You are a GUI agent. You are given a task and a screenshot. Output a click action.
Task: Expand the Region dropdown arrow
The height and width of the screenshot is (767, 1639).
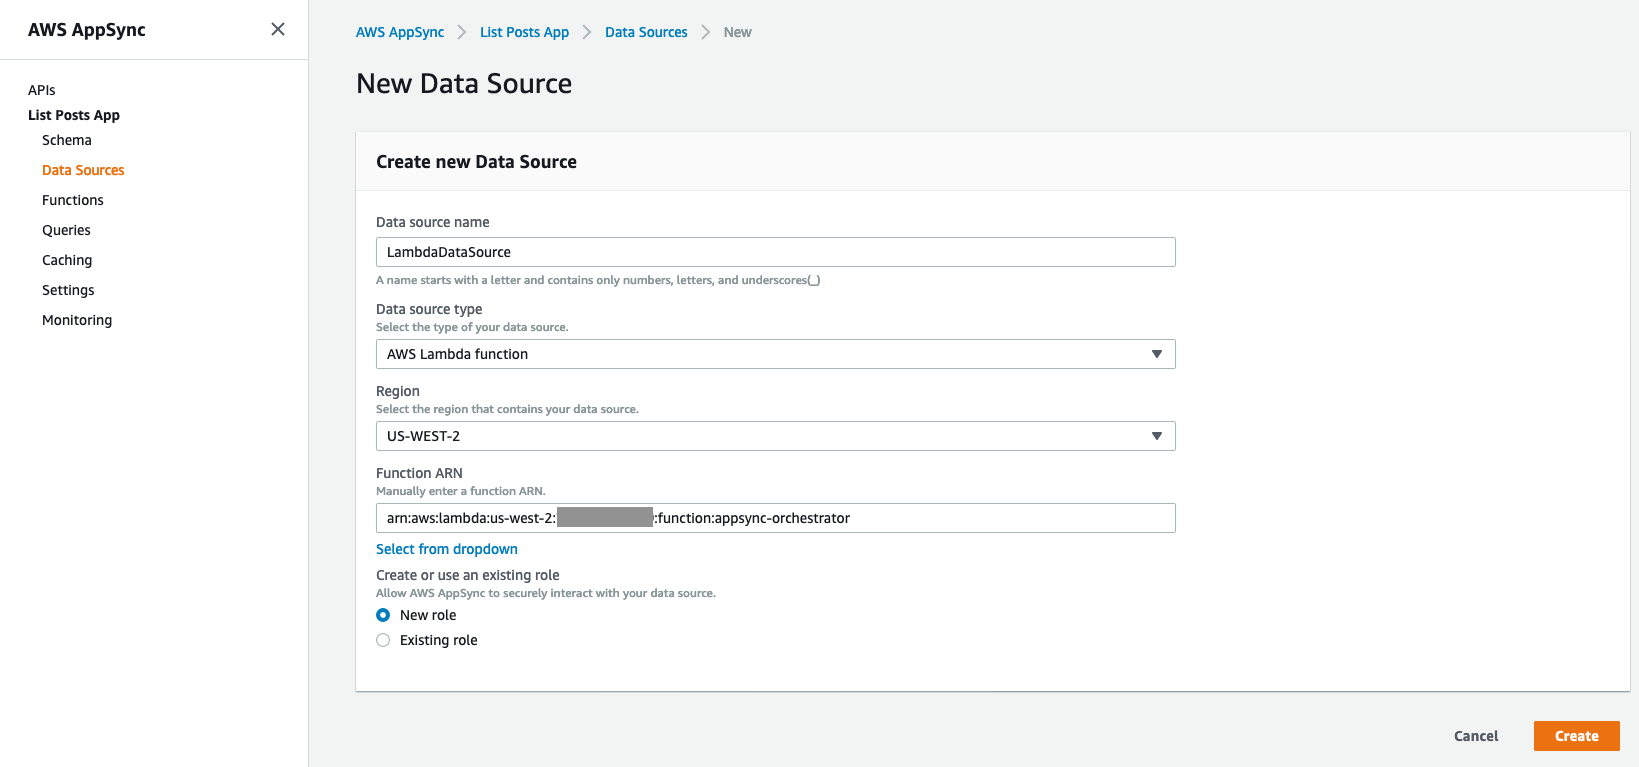point(1156,436)
